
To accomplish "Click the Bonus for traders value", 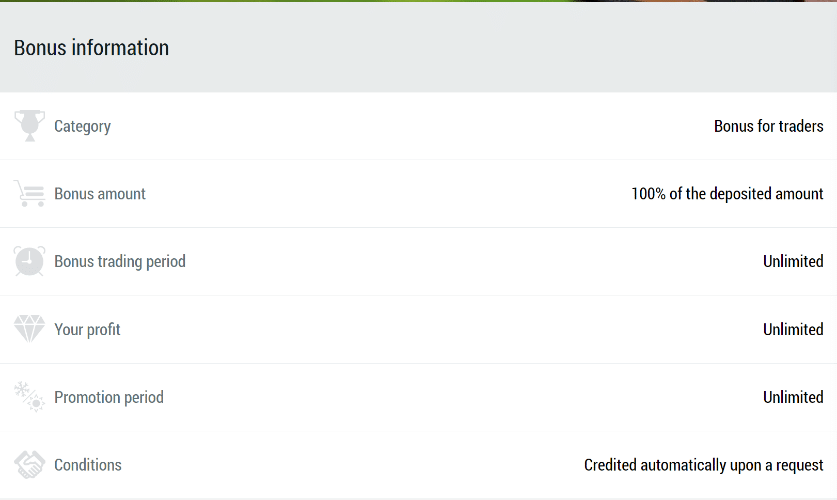I will click(x=769, y=126).
